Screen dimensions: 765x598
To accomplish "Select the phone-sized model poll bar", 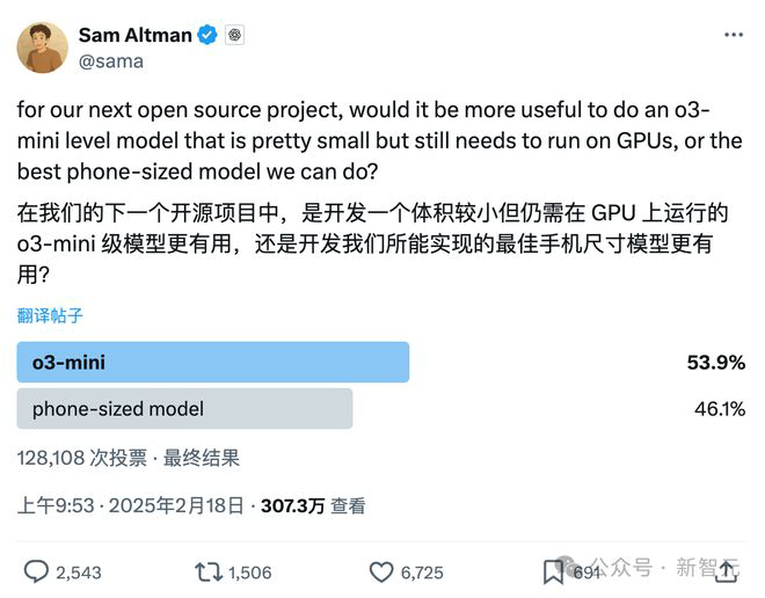I will tap(185, 409).
